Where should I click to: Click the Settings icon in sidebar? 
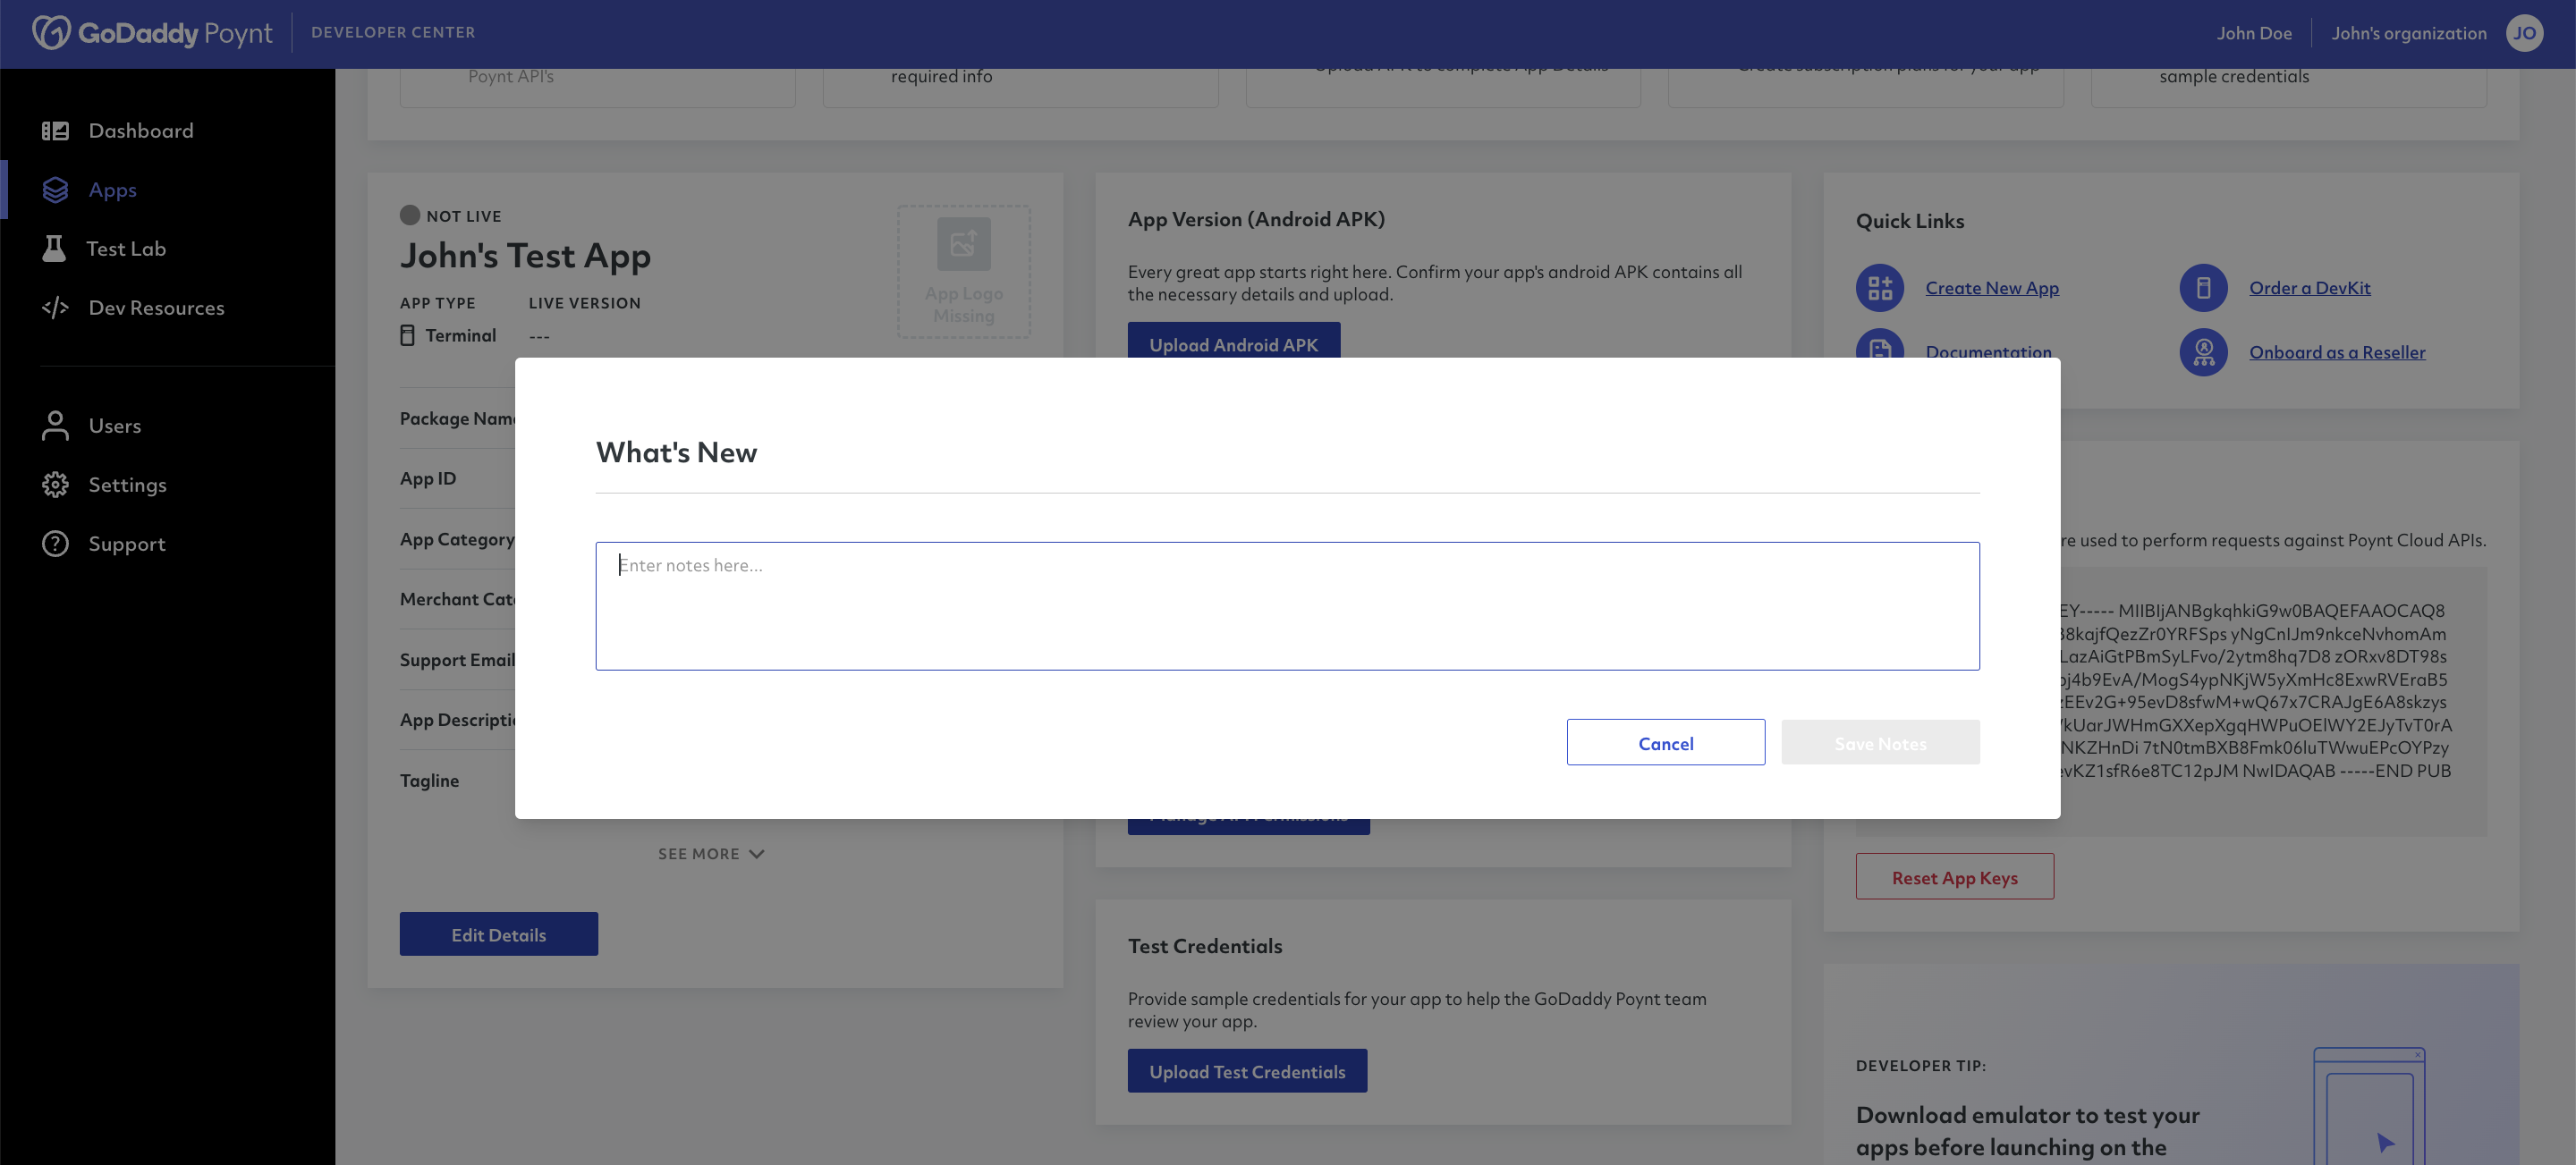coord(55,485)
